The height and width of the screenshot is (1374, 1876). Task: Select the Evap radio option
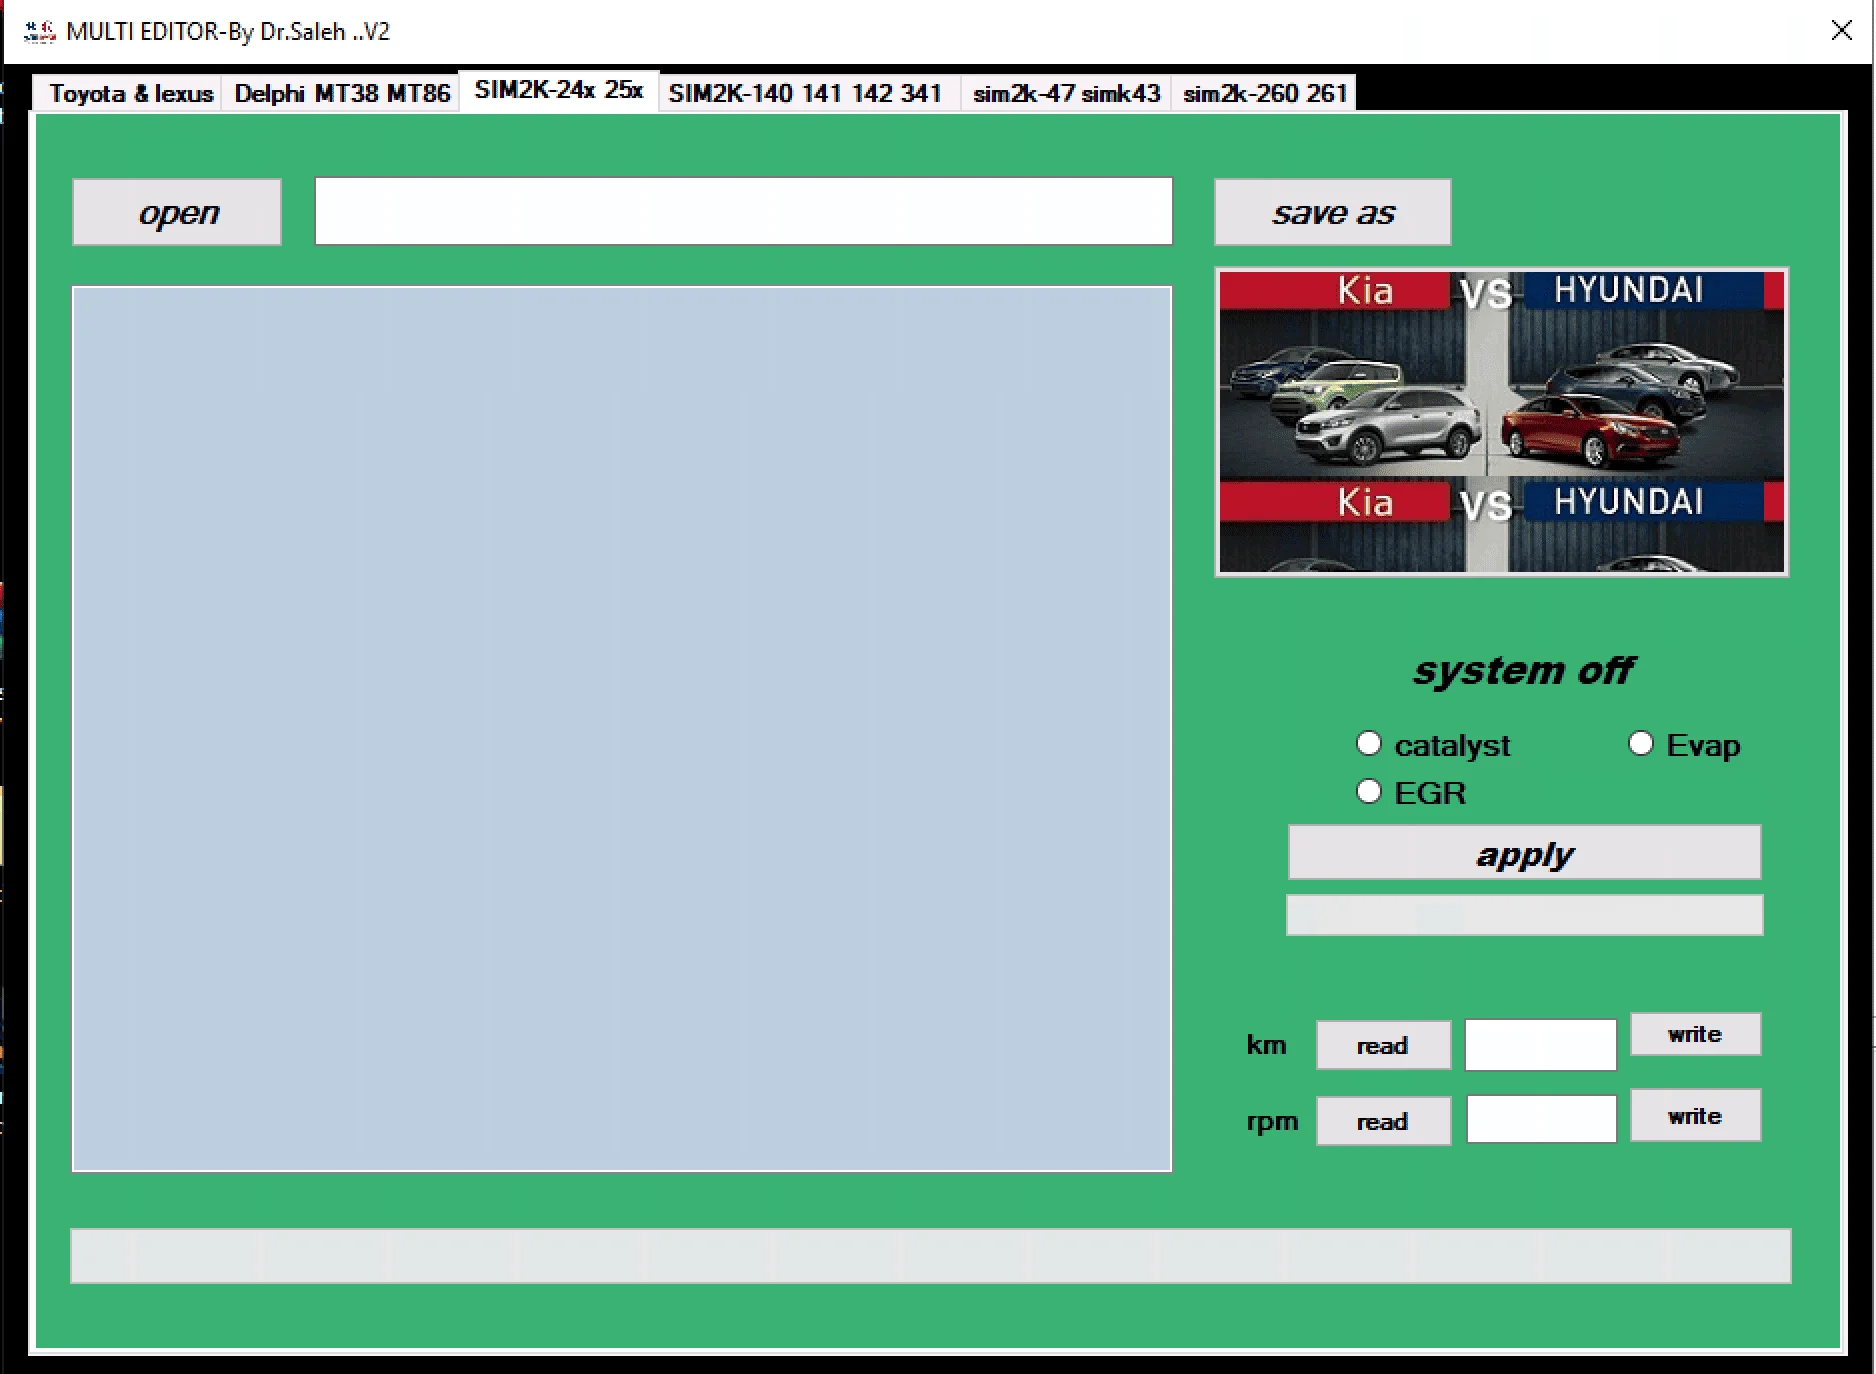click(1684, 745)
